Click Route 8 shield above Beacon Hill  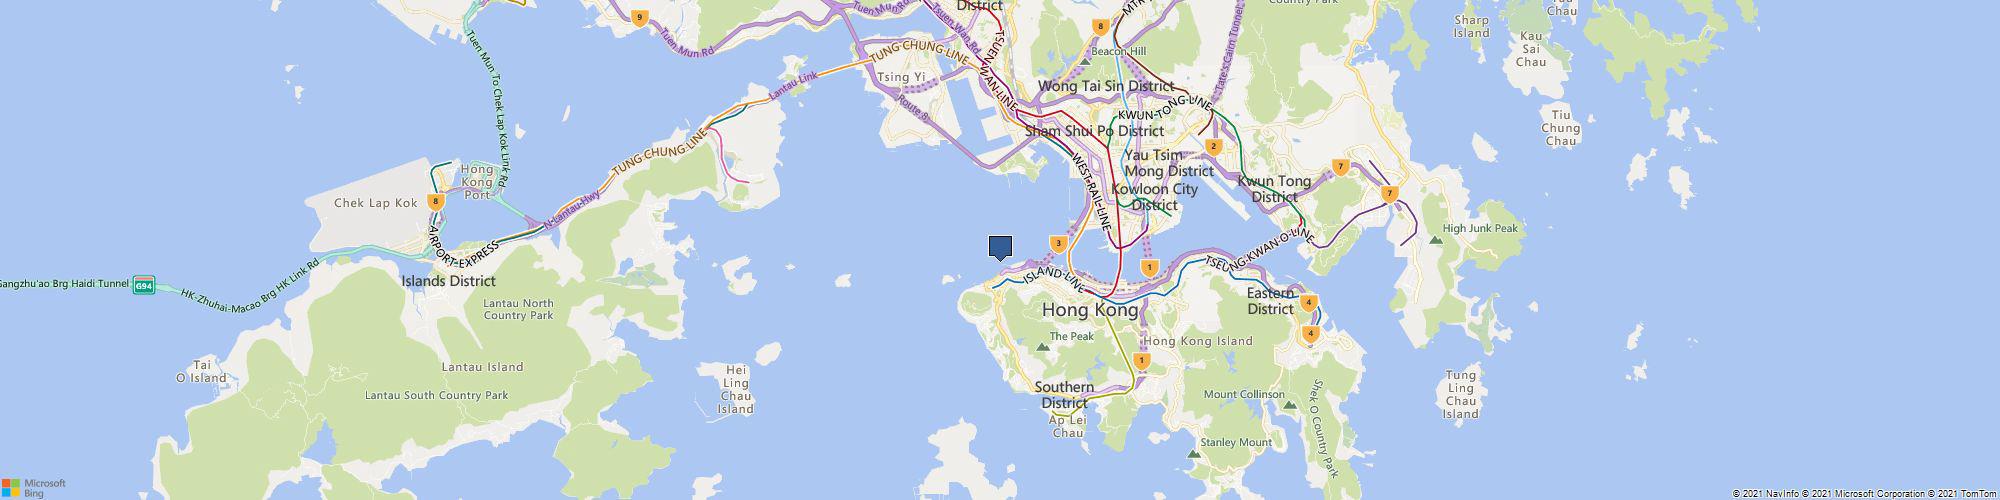pyautogui.click(x=1100, y=27)
